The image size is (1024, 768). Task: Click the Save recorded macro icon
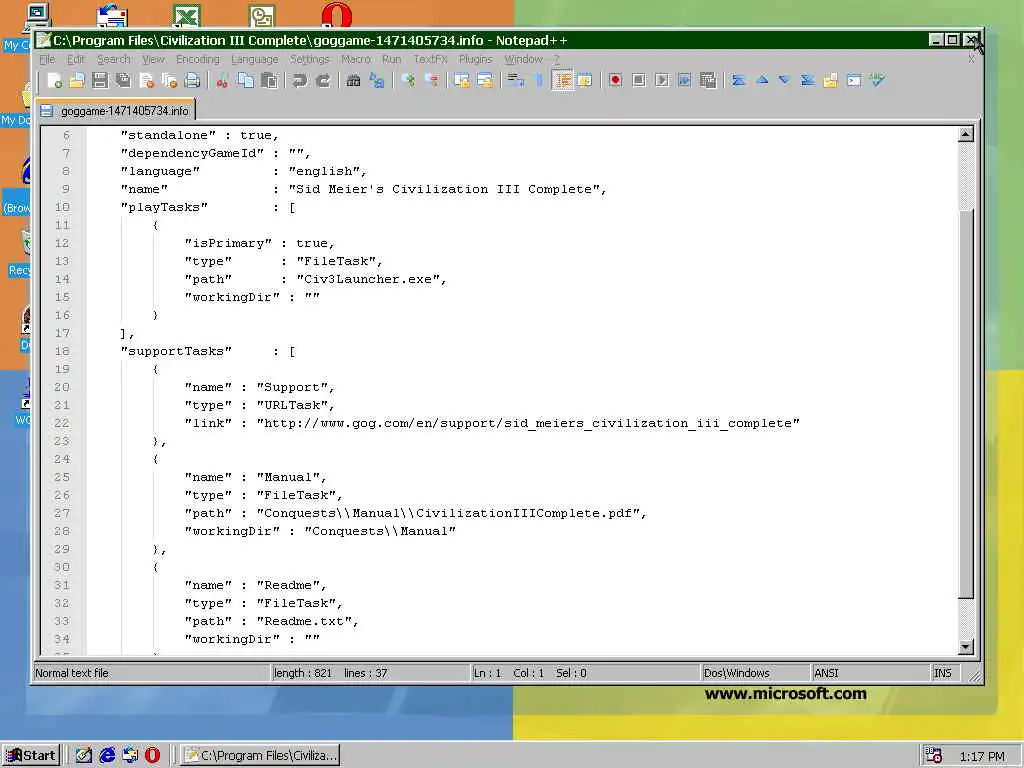pyautogui.click(x=708, y=80)
